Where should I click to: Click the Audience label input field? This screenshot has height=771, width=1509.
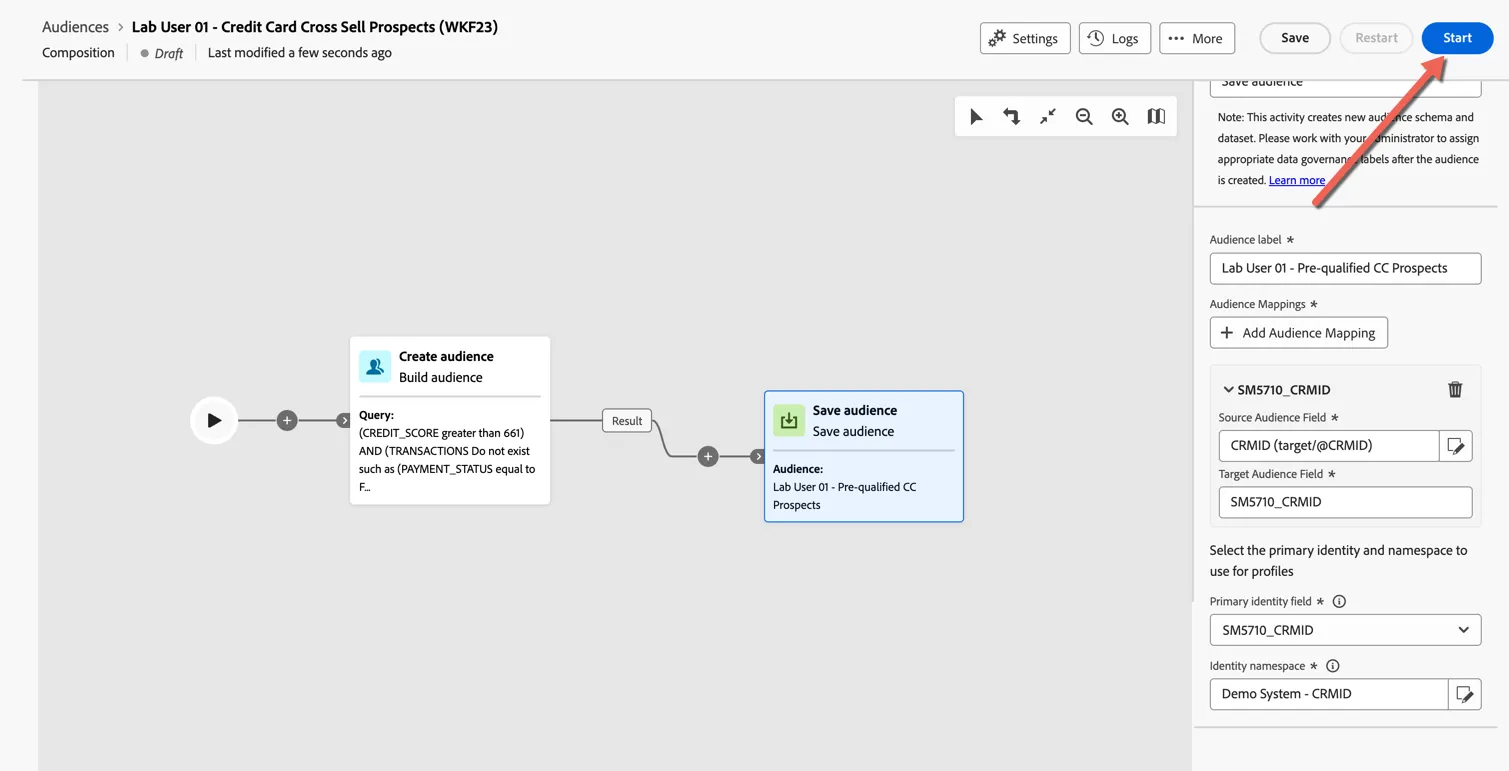pos(1345,268)
